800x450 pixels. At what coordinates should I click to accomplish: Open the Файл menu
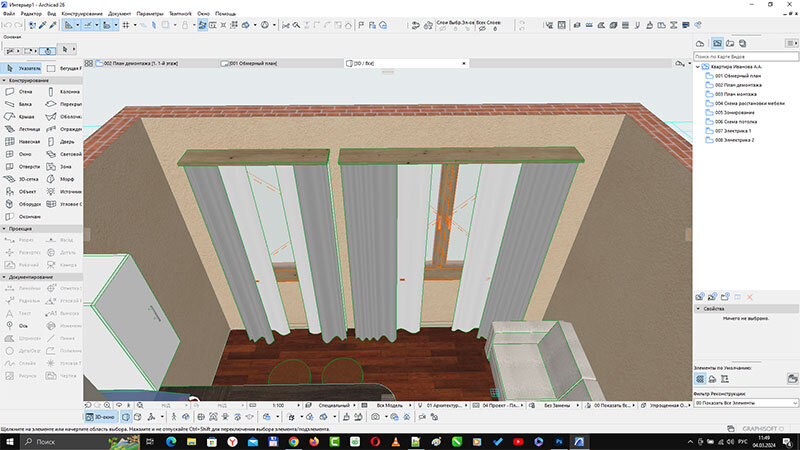coord(9,14)
